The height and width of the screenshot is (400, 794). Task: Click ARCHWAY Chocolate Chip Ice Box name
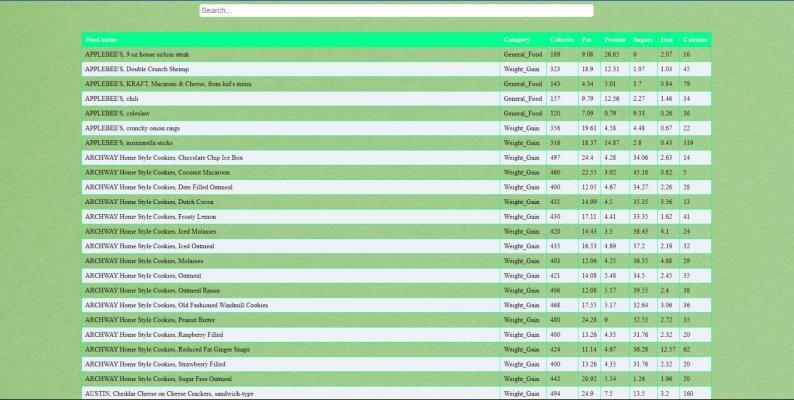(164, 157)
